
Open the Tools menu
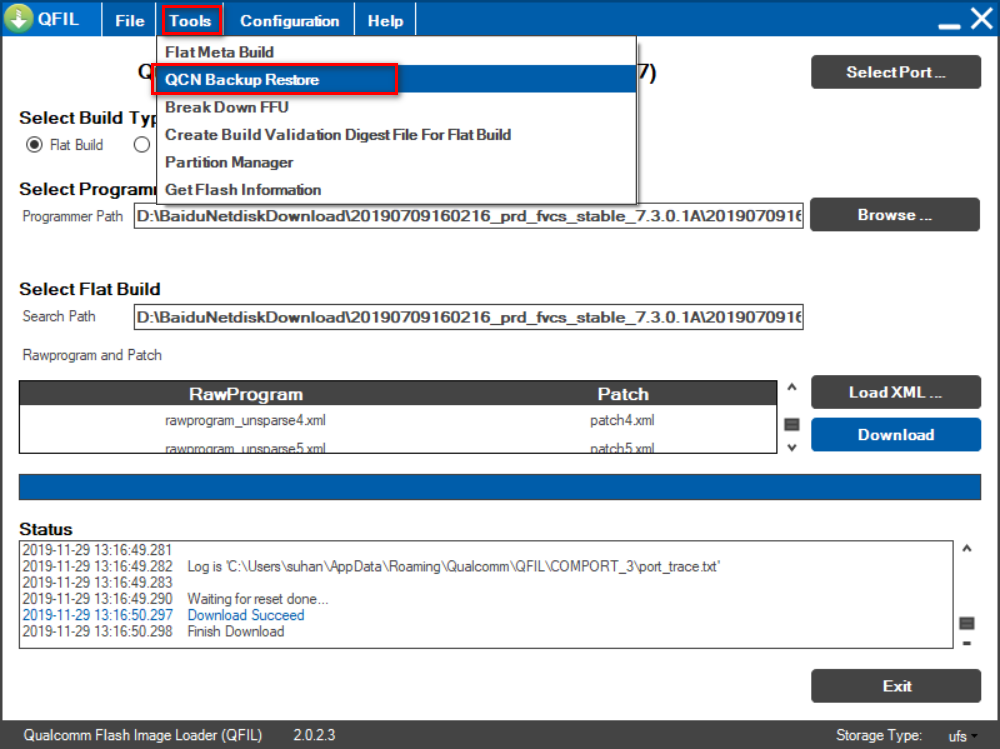pos(190,20)
